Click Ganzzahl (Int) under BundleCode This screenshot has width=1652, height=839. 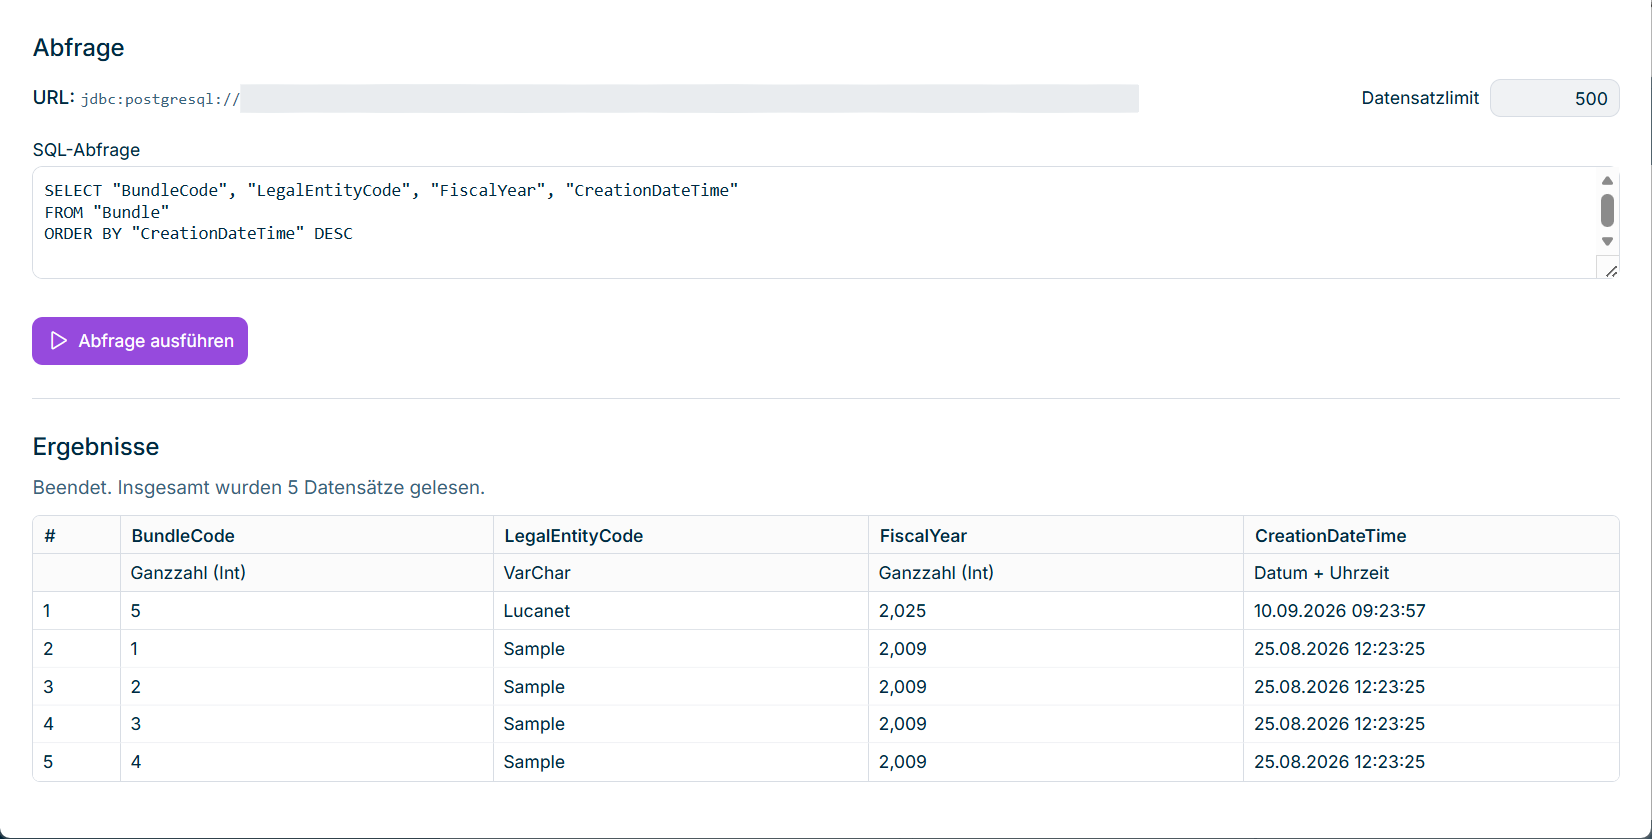188,573
